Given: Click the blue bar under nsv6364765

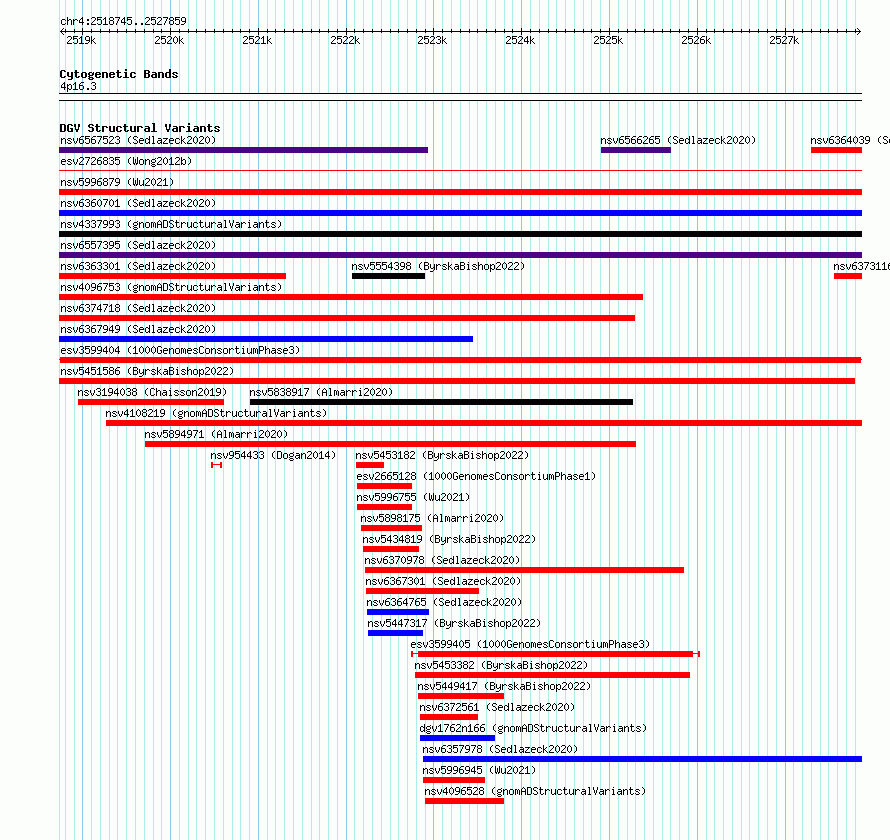Looking at the screenshot, I should click(x=398, y=612).
